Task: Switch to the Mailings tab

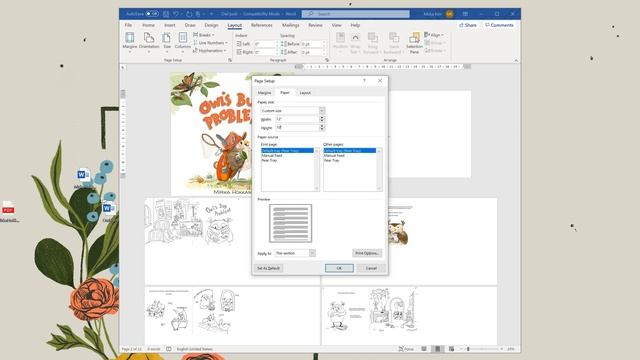Action: 290,25
